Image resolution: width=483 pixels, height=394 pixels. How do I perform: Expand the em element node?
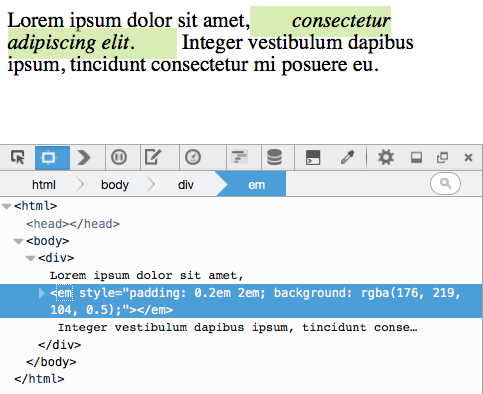coord(42,293)
